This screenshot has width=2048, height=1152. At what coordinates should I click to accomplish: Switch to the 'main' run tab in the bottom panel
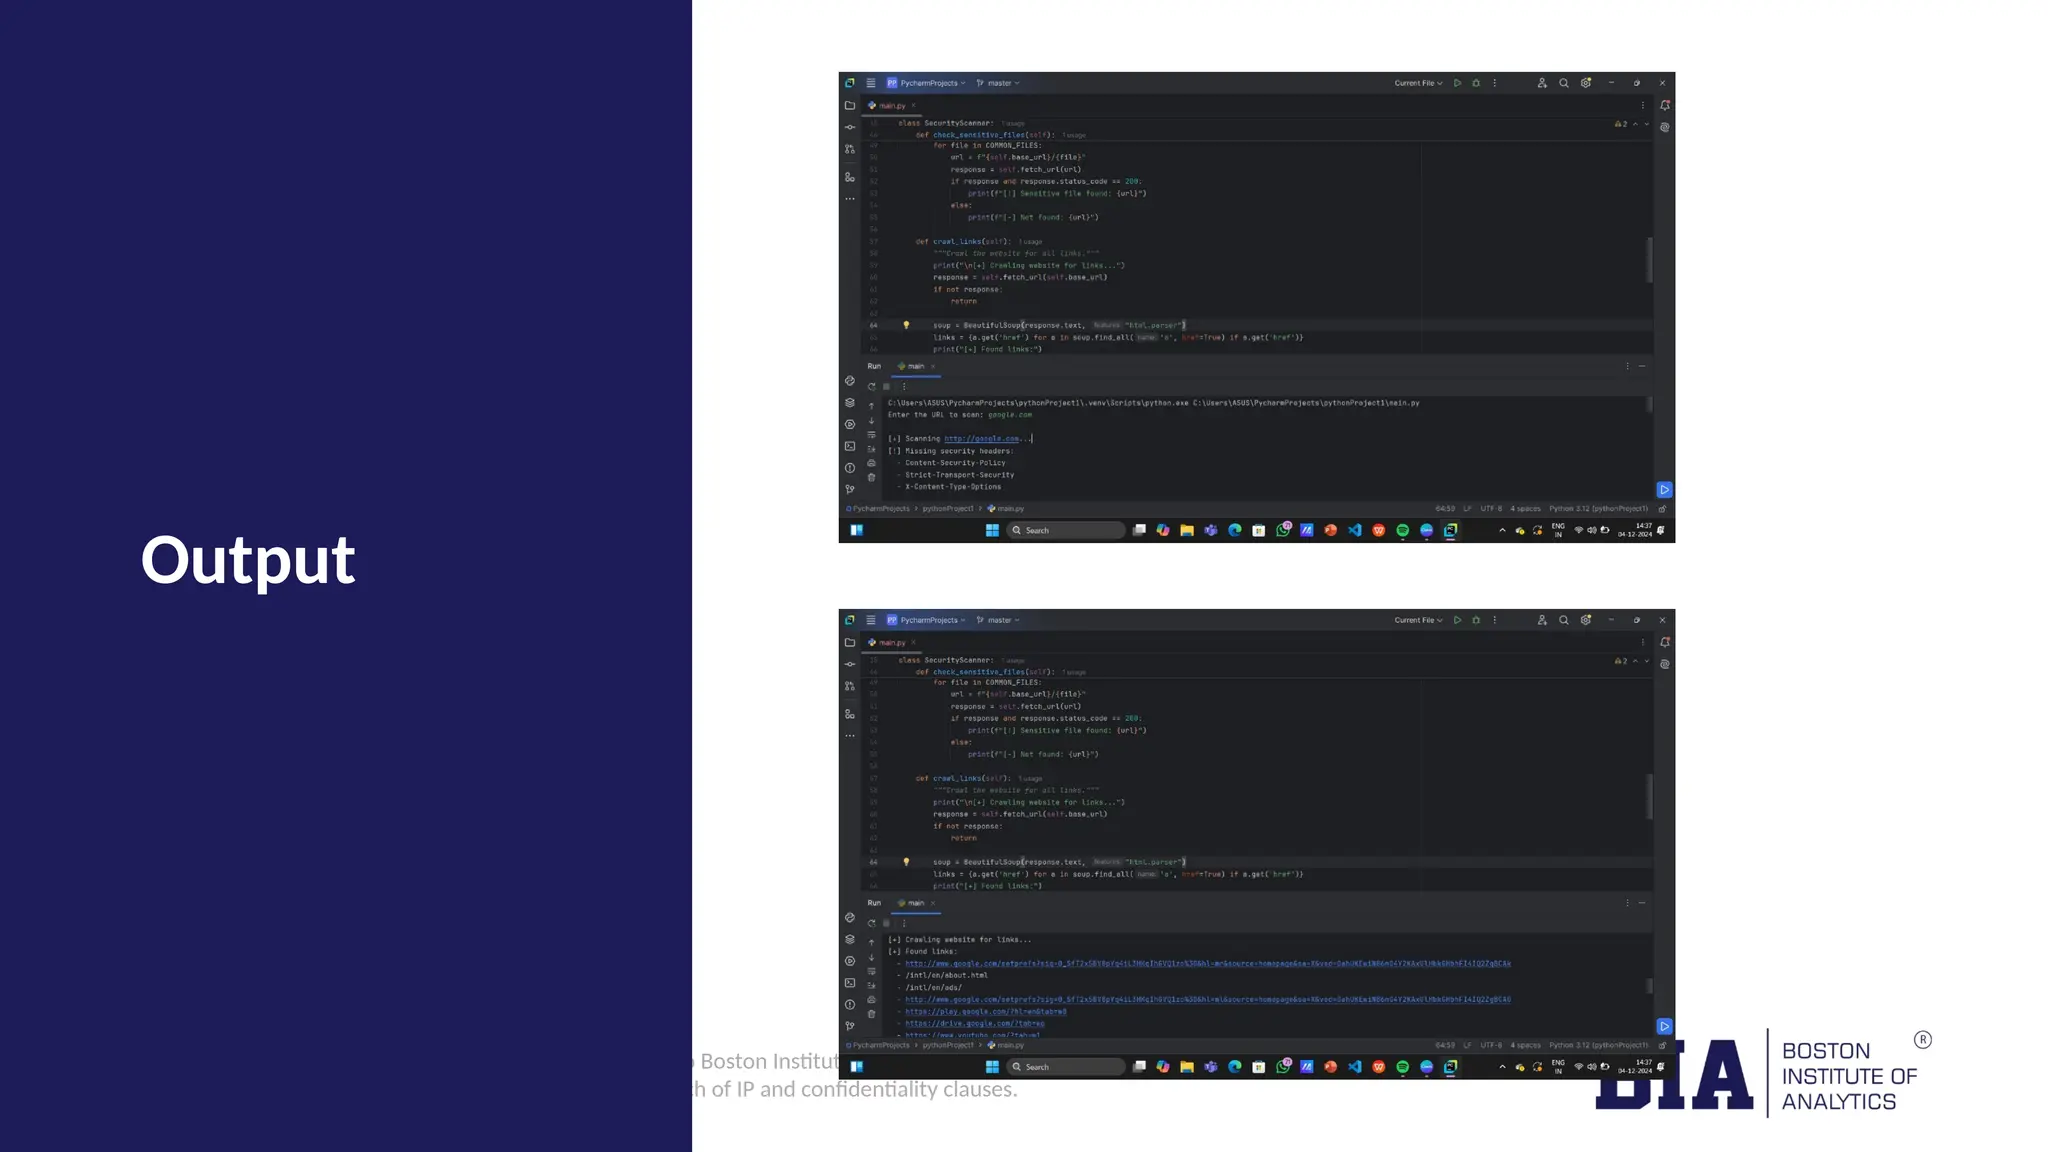pos(914,903)
